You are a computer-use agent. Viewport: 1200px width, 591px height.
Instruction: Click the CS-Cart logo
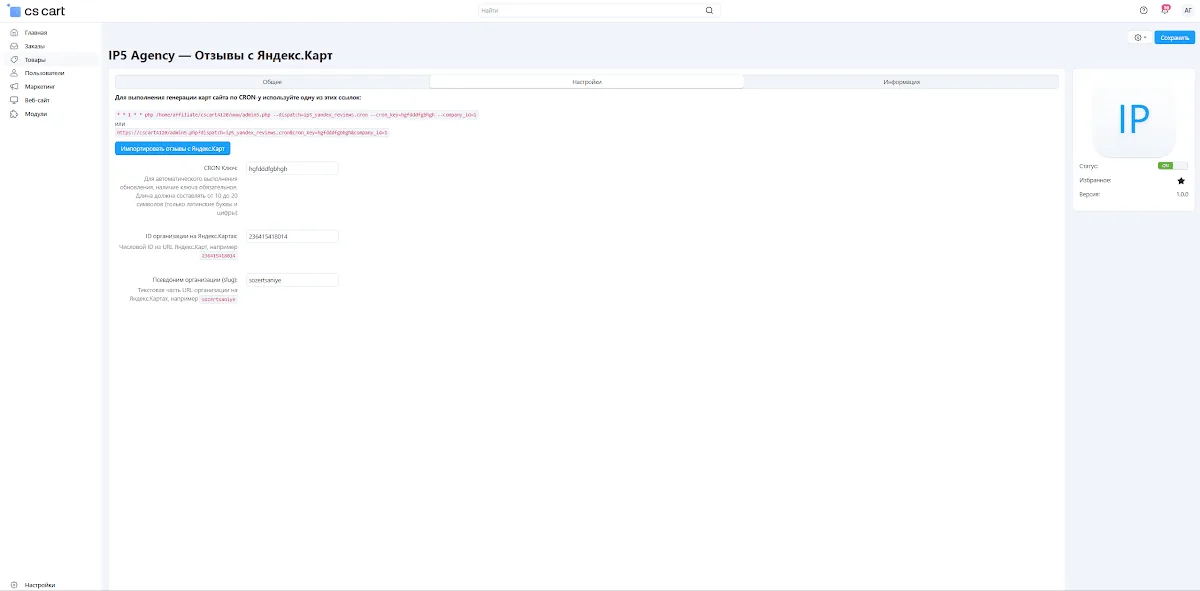pyautogui.click(x=37, y=11)
